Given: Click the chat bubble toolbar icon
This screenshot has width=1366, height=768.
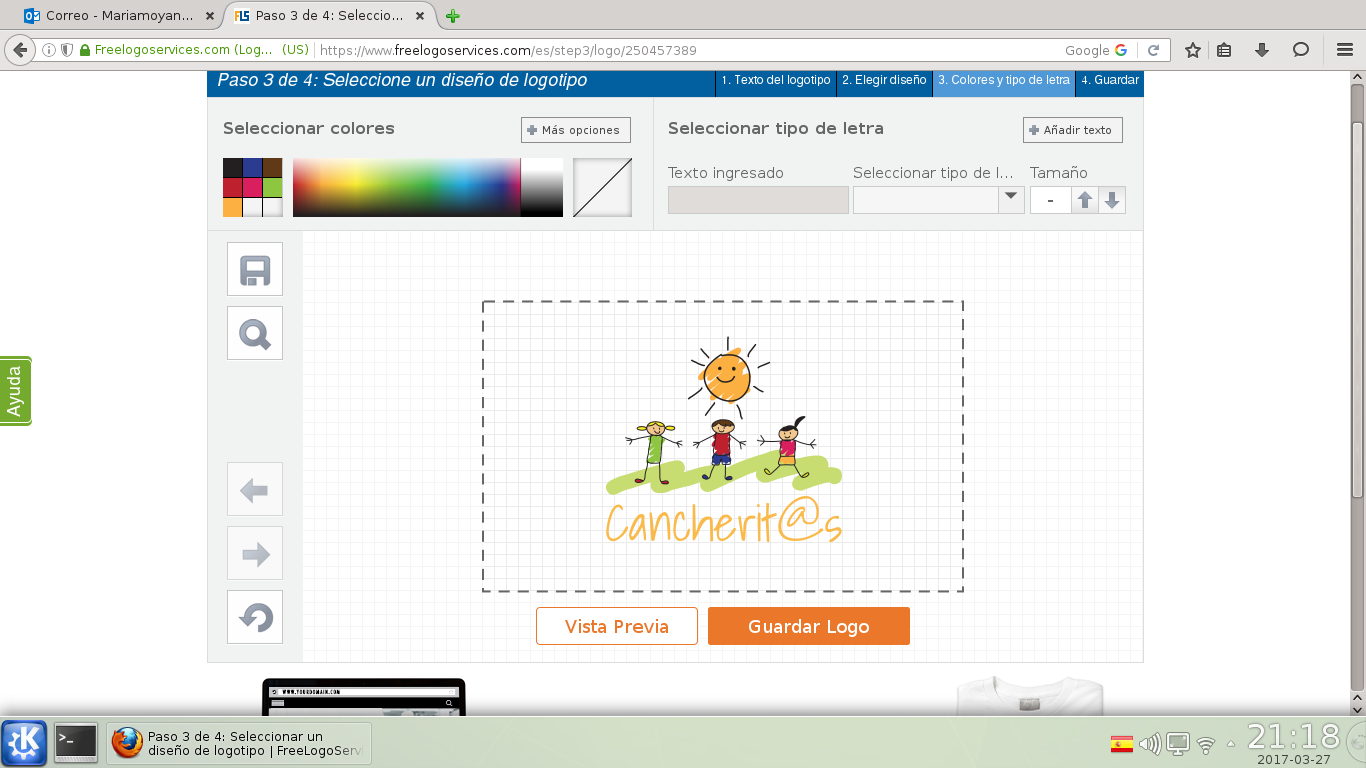Looking at the screenshot, I should pos(1300,50).
